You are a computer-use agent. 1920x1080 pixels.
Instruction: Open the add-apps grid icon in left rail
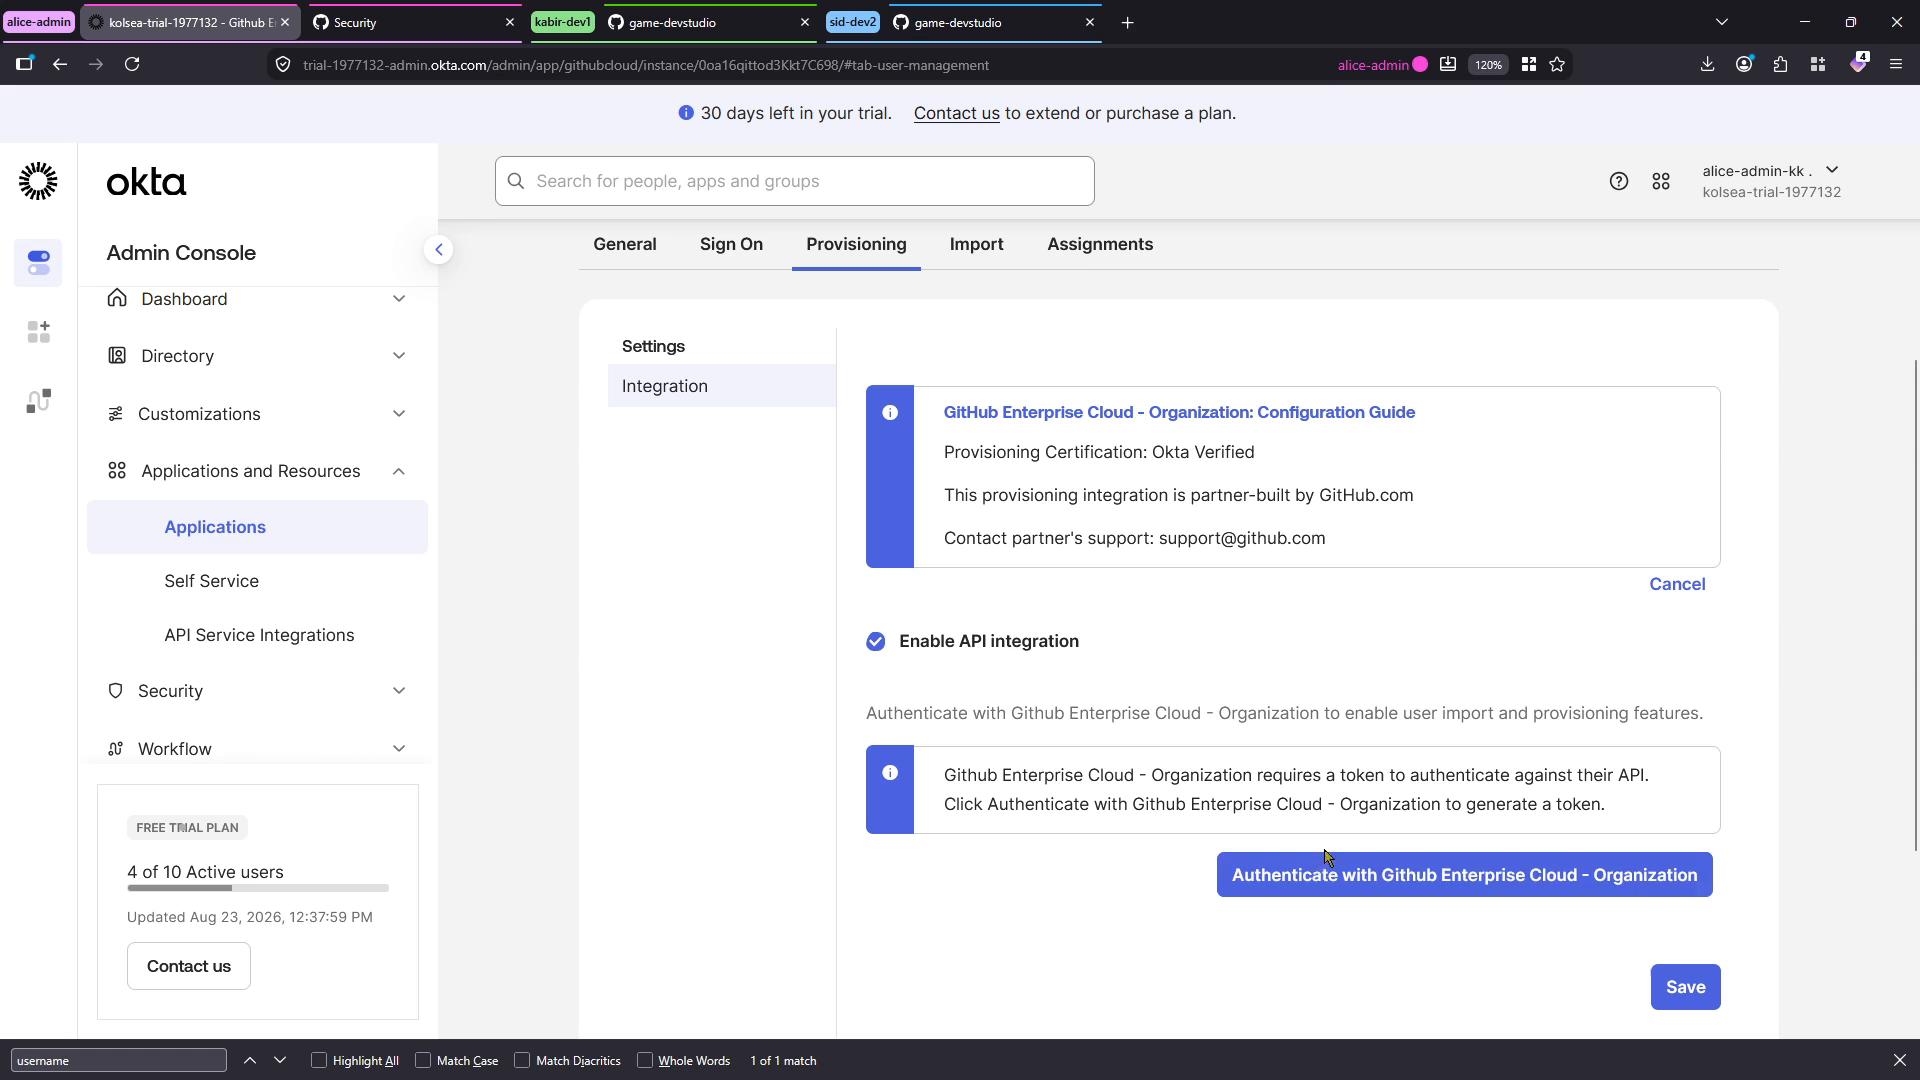[x=38, y=332]
